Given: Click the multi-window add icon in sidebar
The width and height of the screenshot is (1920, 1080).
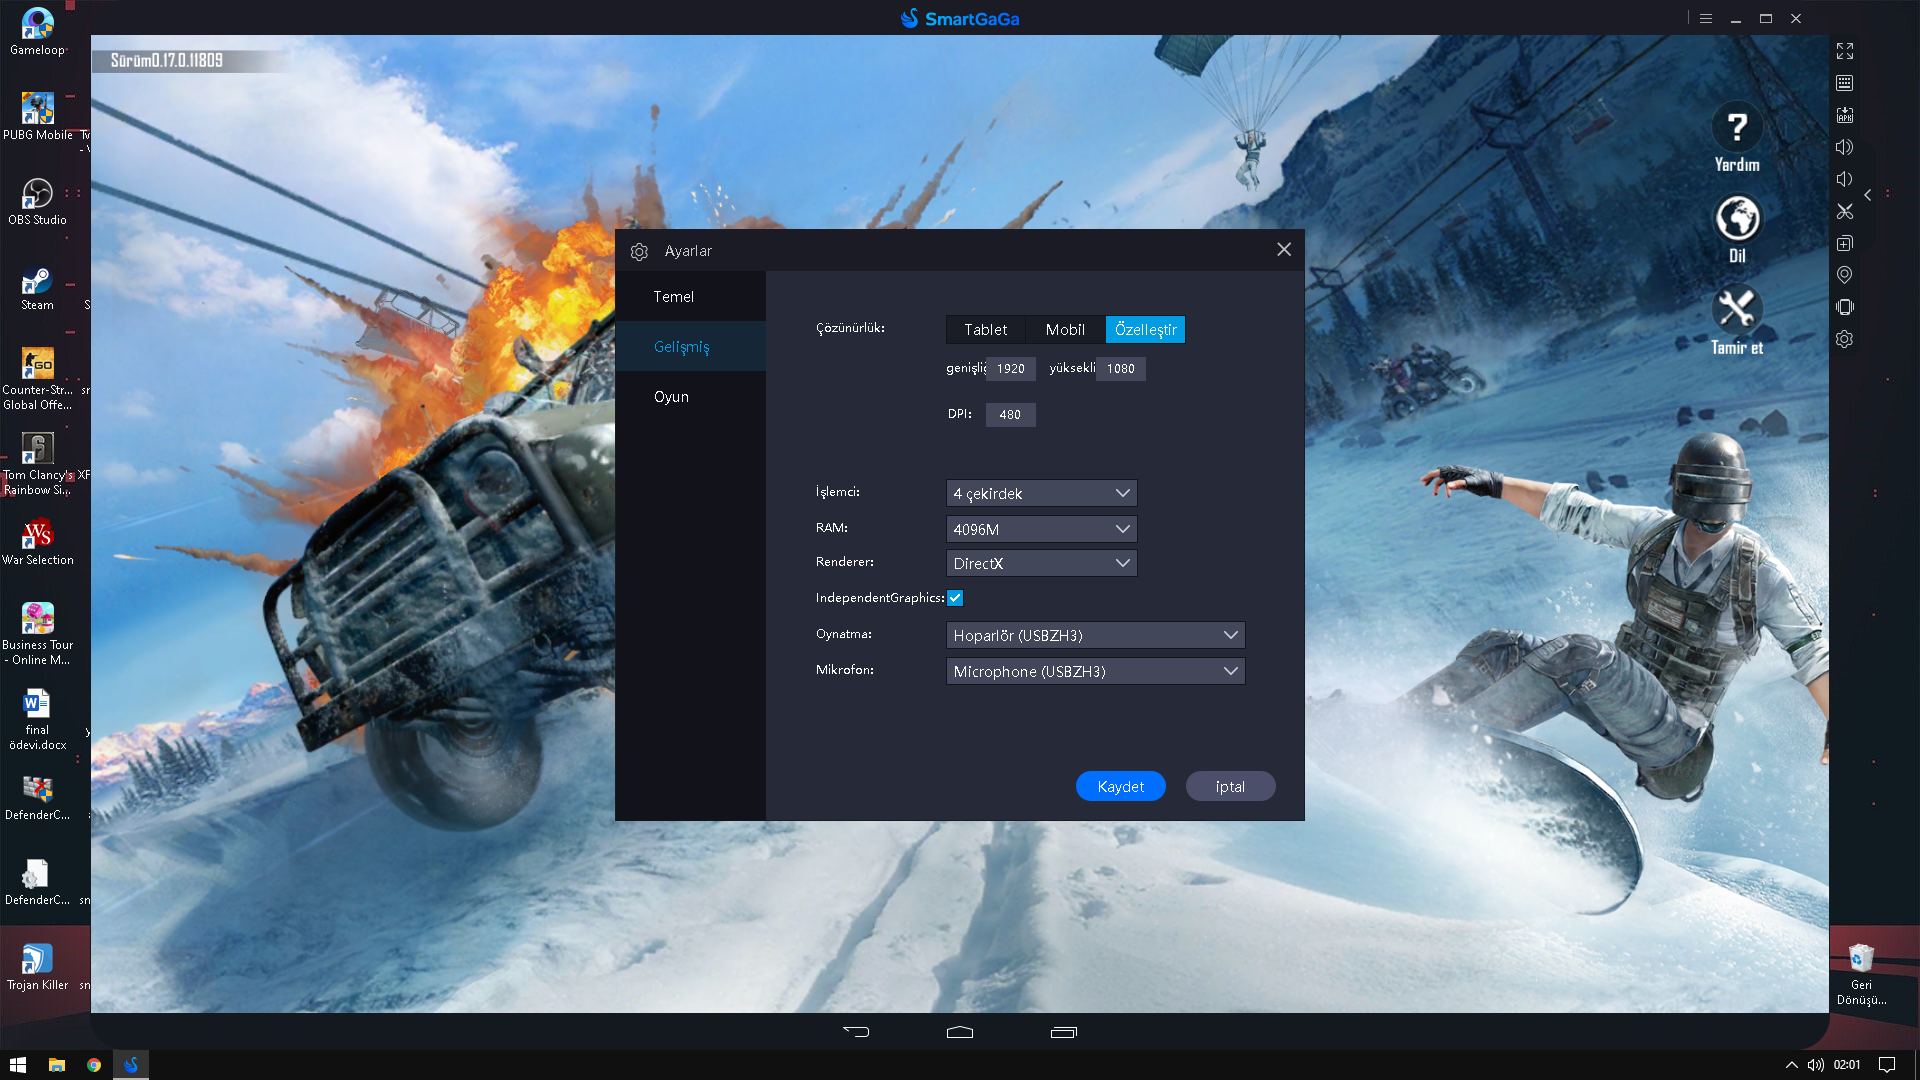Looking at the screenshot, I should [x=1845, y=243].
